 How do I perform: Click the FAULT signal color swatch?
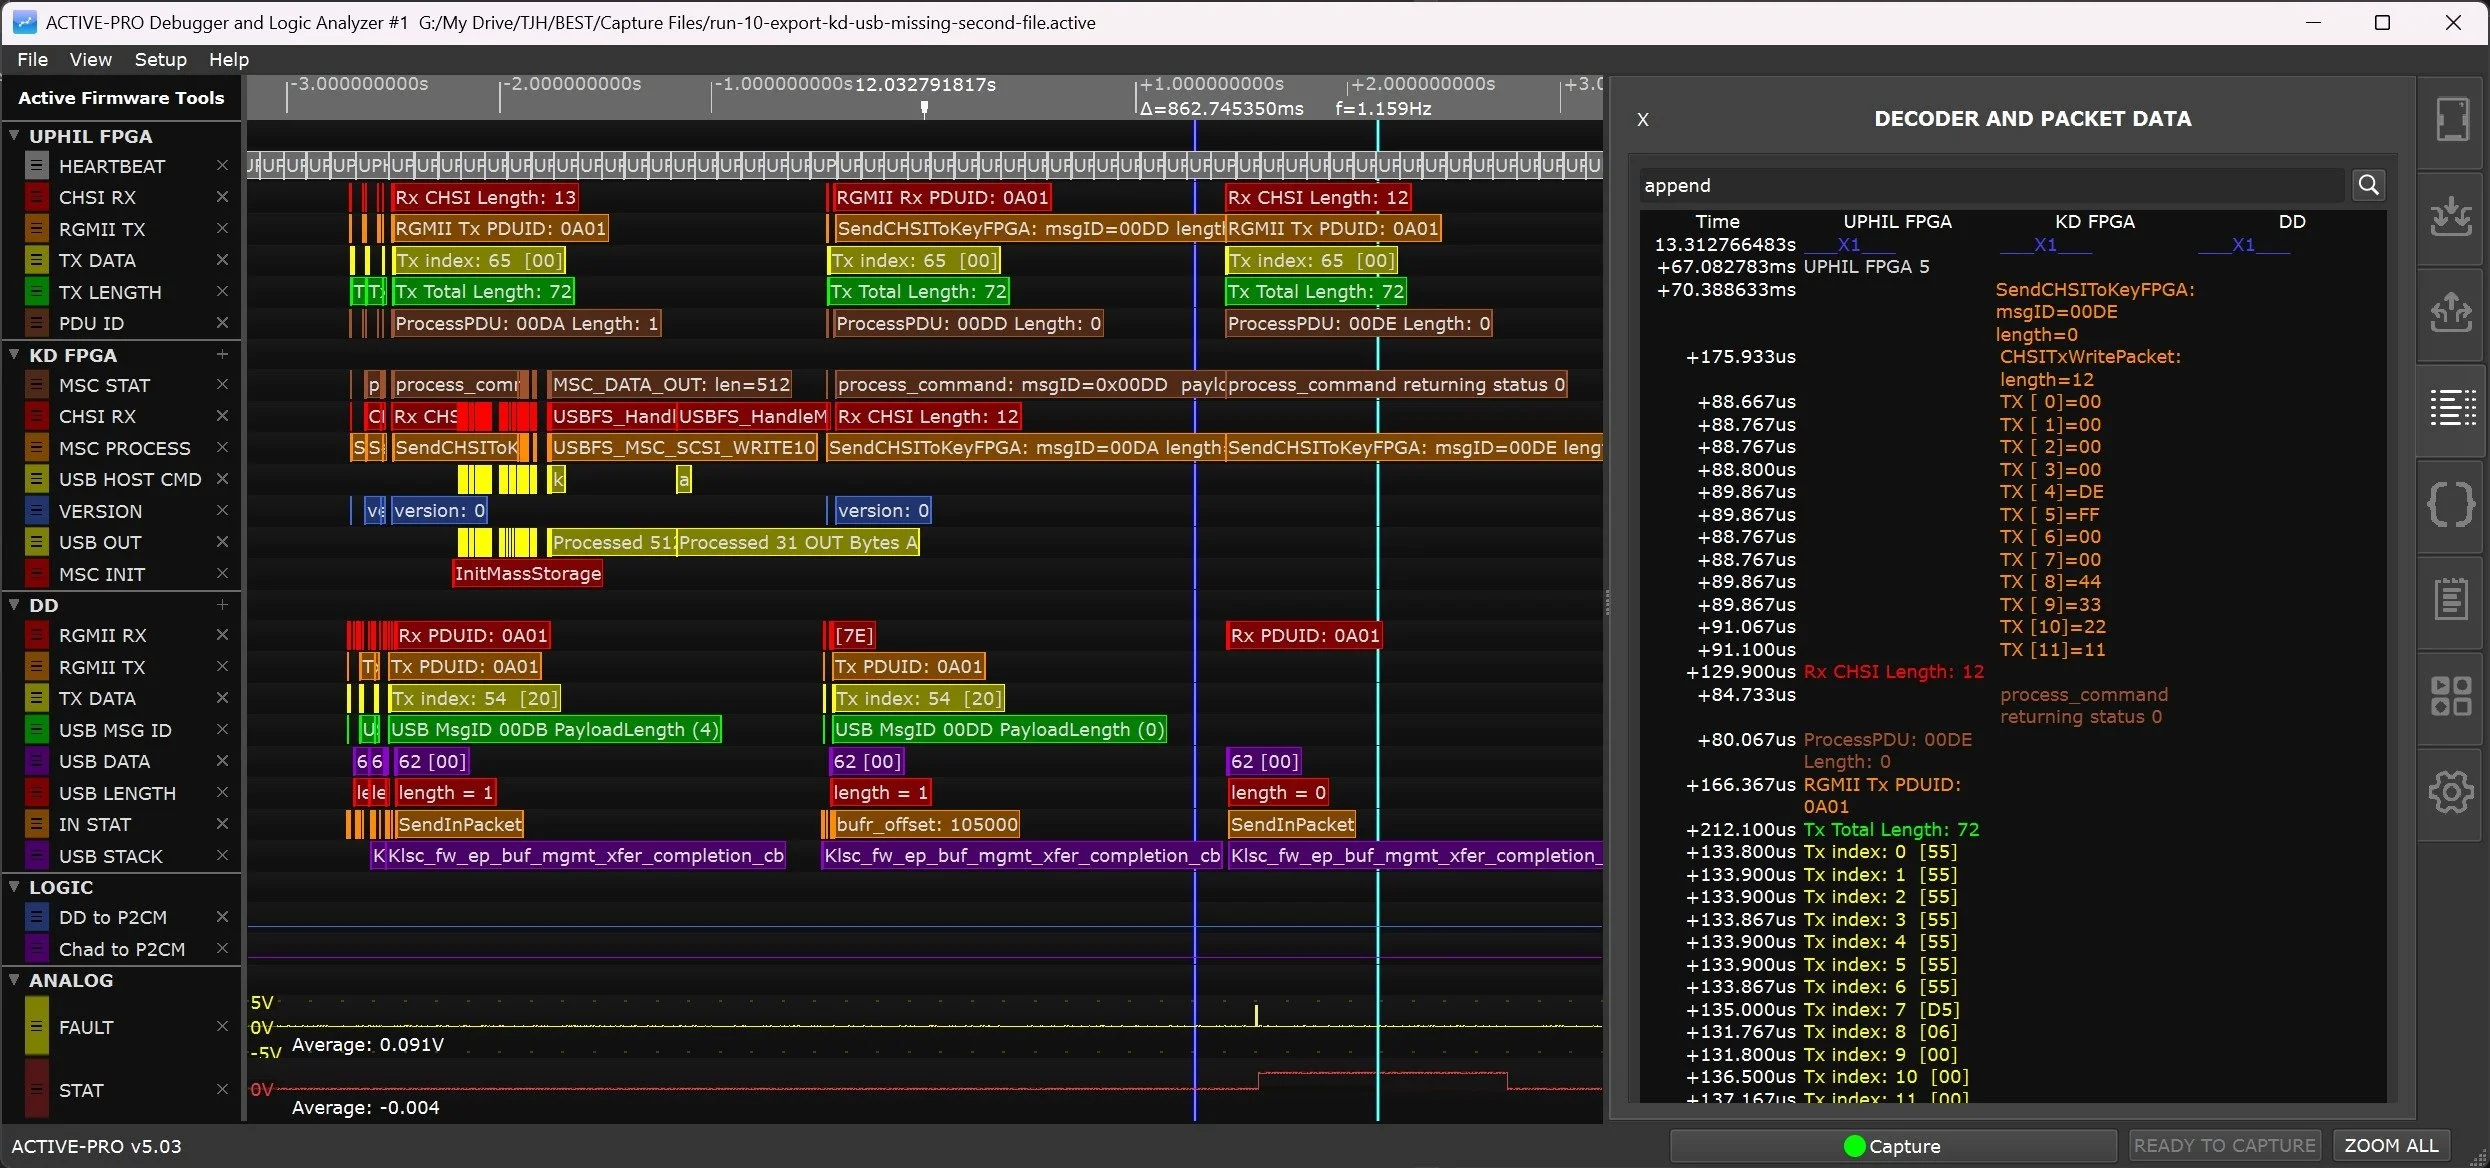[37, 1026]
